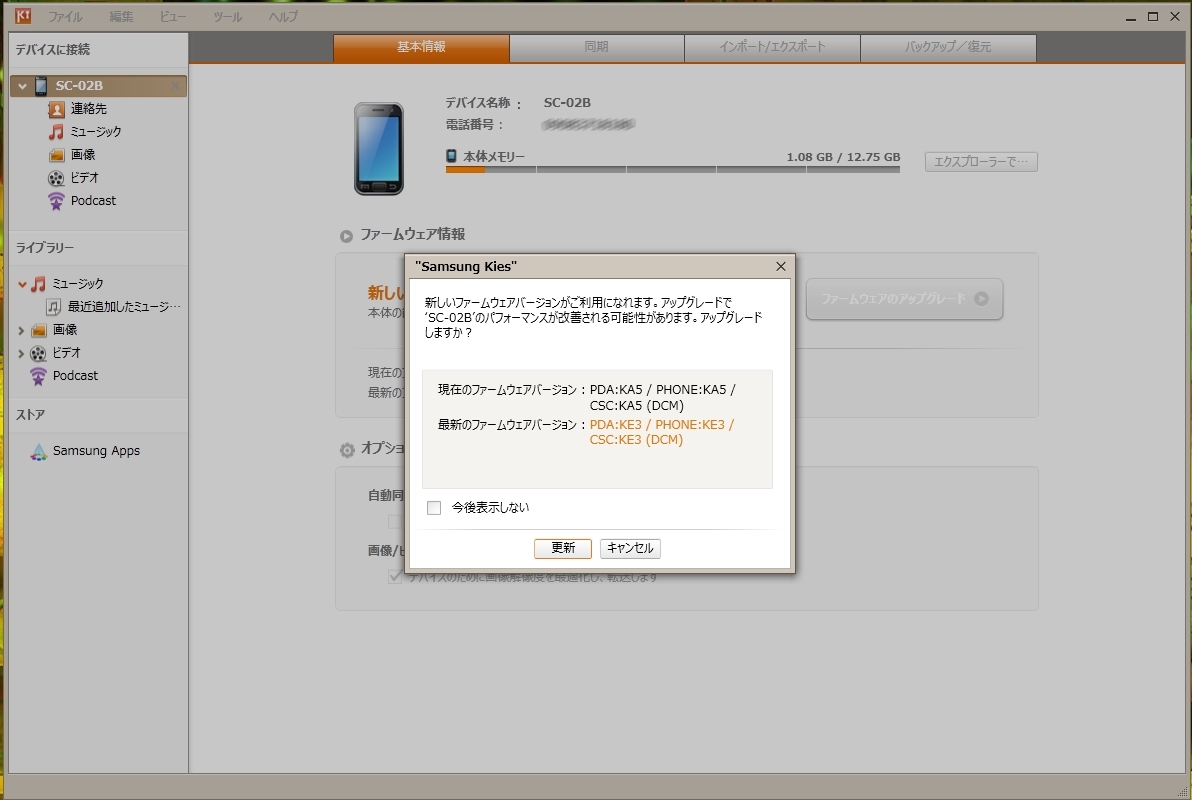Disconnect SC-02B using the small x icon
Viewport: 1192px width, 800px height.
click(x=176, y=86)
